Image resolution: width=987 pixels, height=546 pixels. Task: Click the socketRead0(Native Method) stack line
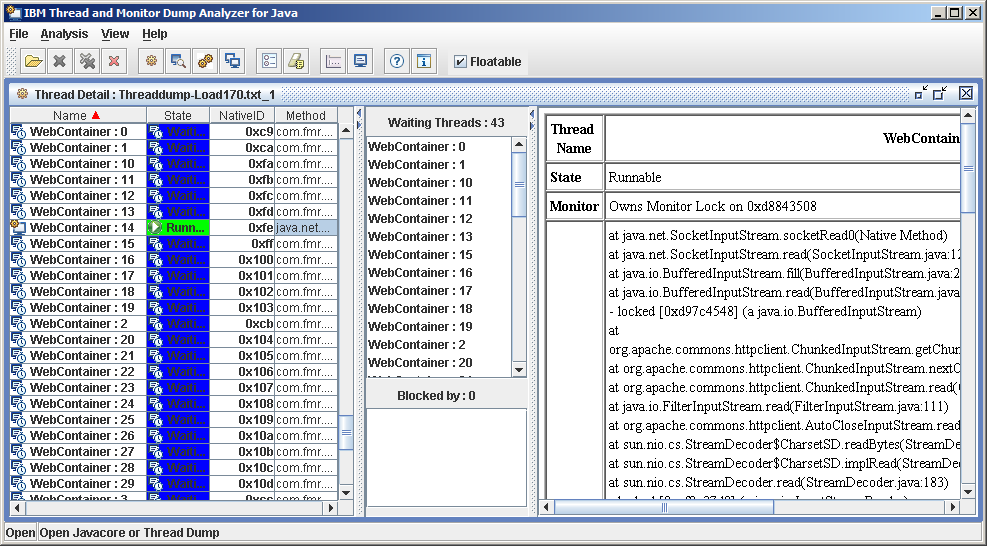coord(778,236)
